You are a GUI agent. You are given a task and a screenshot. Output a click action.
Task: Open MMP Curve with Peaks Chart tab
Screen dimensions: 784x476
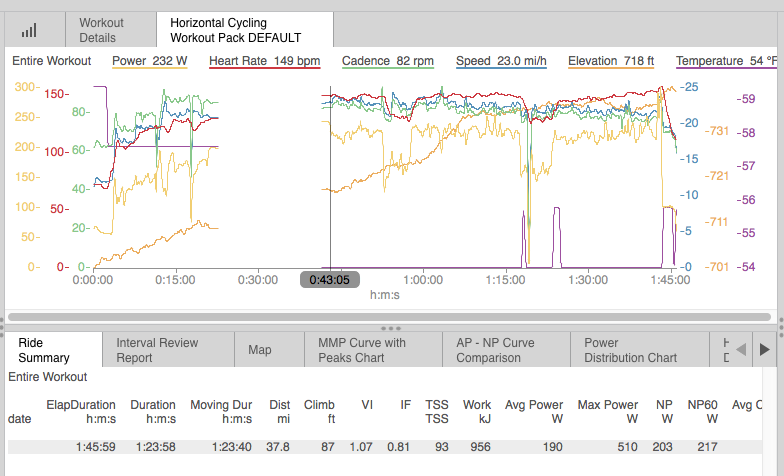374,350
